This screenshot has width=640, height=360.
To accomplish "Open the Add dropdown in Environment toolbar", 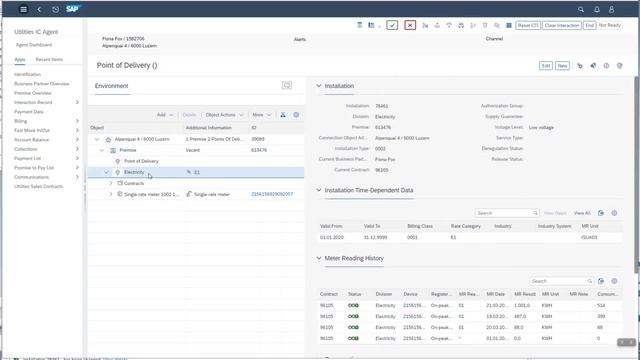I will point(165,115).
